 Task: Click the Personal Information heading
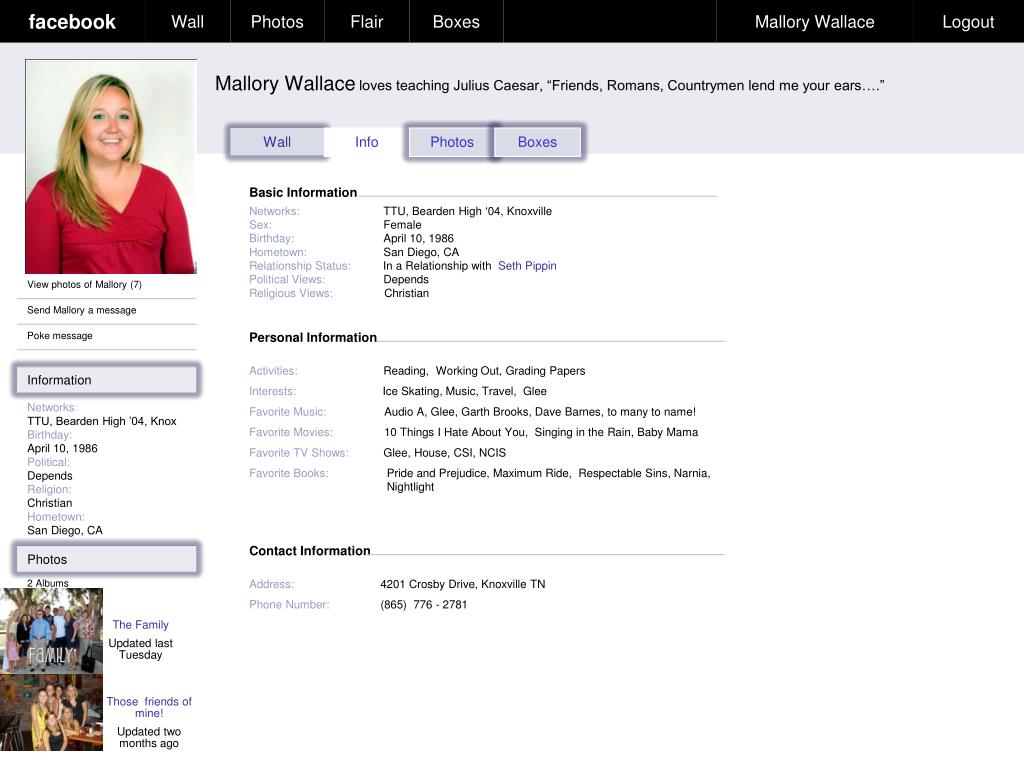click(x=313, y=338)
